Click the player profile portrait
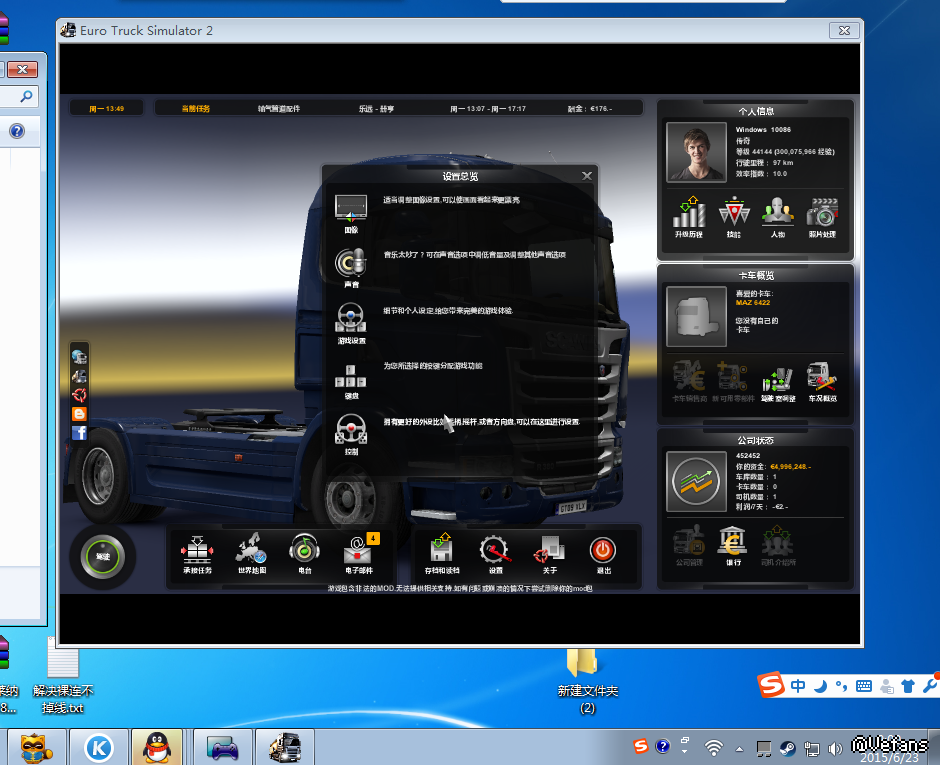This screenshot has width=940, height=765. coord(697,152)
